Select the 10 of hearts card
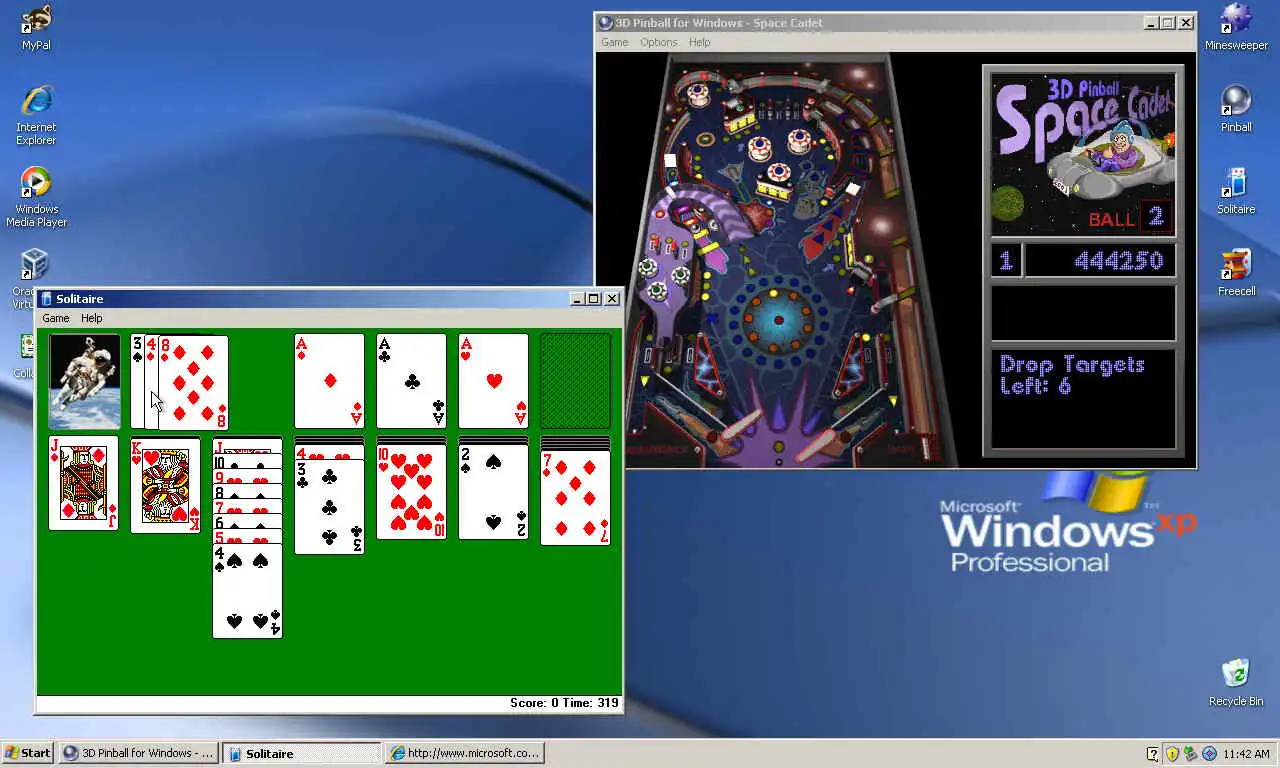 click(411, 492)
